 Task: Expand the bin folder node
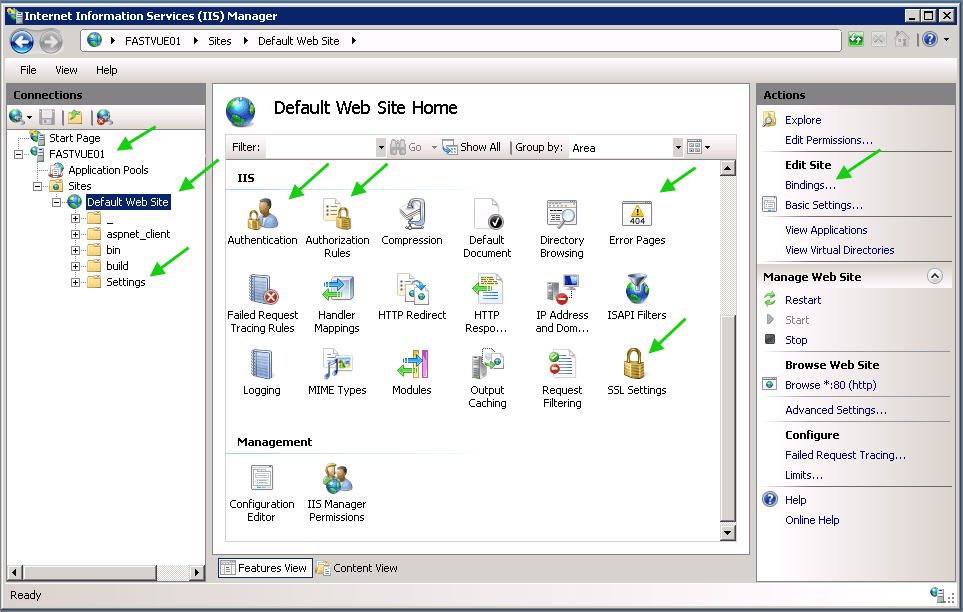tap(75, 250)
